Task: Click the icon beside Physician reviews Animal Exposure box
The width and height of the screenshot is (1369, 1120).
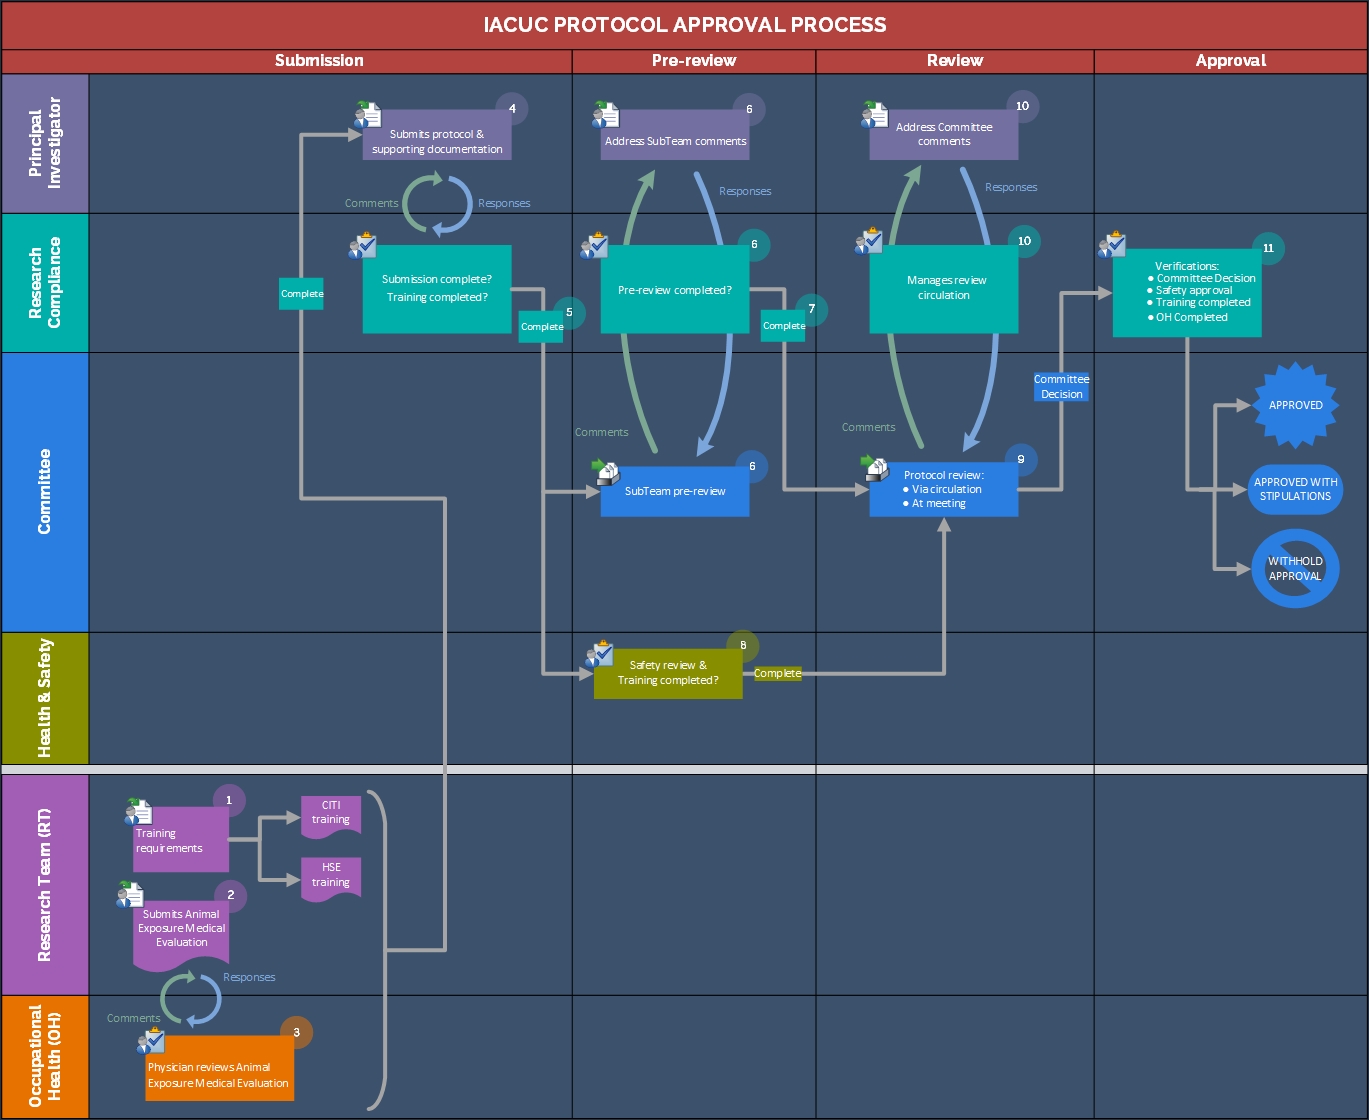Action: coord(151,1042)
